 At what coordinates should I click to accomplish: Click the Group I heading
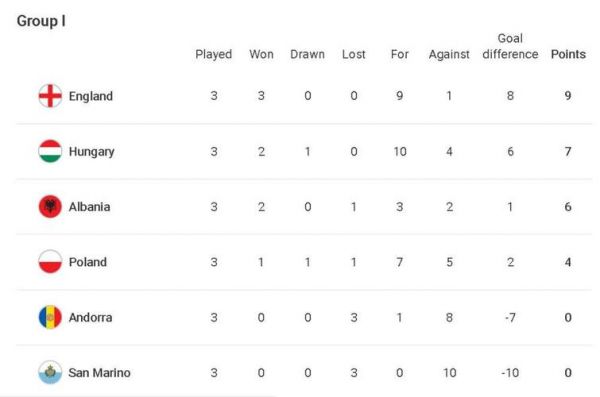pyautogui.click(x=41, y=21)
